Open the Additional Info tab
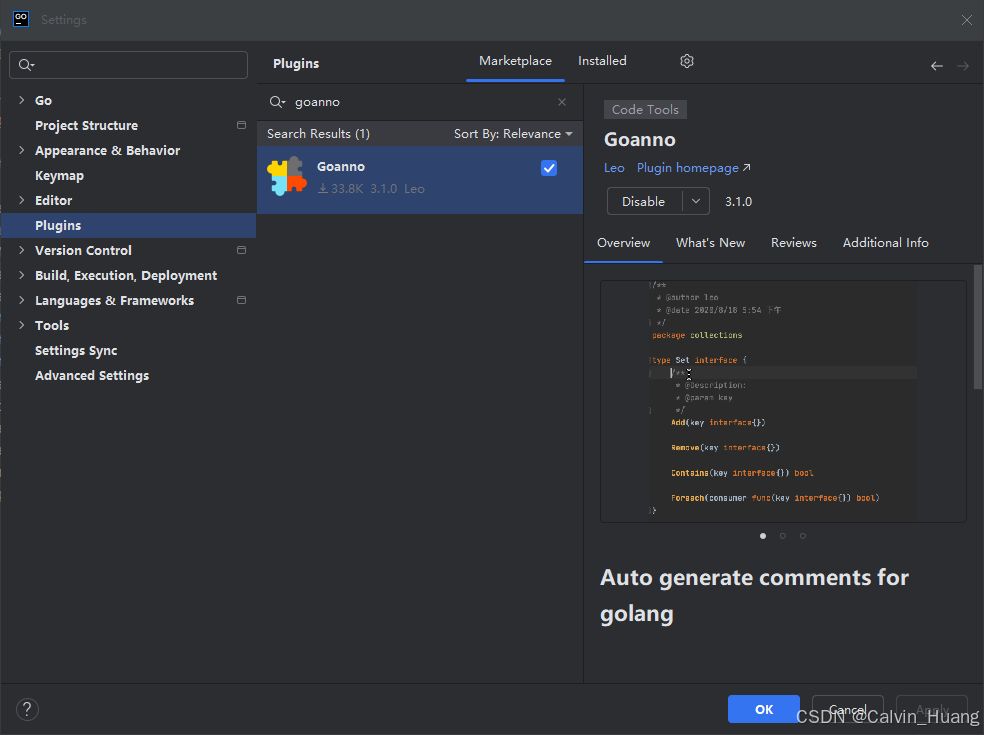Image resolution: width=984 pixels, height=735 pixels. tap(885, 243)
